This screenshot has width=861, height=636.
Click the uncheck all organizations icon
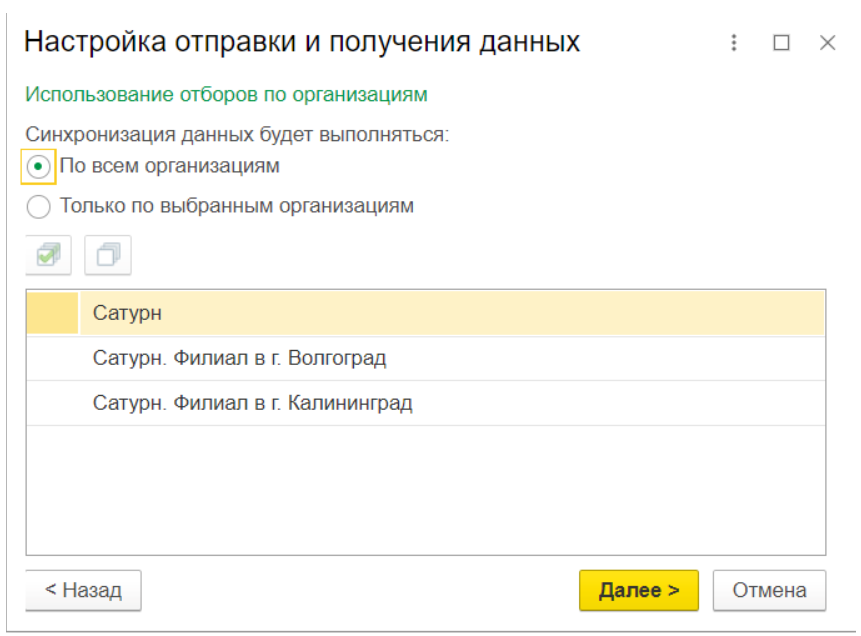107,256
